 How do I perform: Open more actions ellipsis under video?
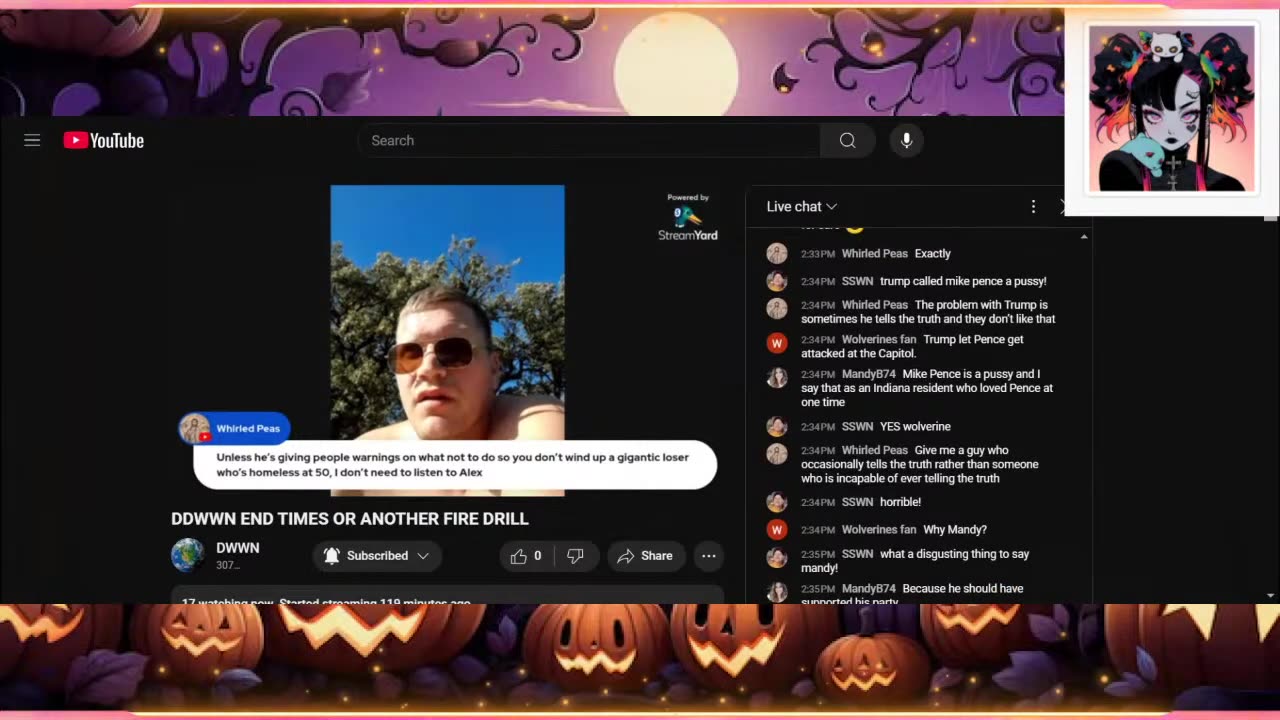[709, 556]
